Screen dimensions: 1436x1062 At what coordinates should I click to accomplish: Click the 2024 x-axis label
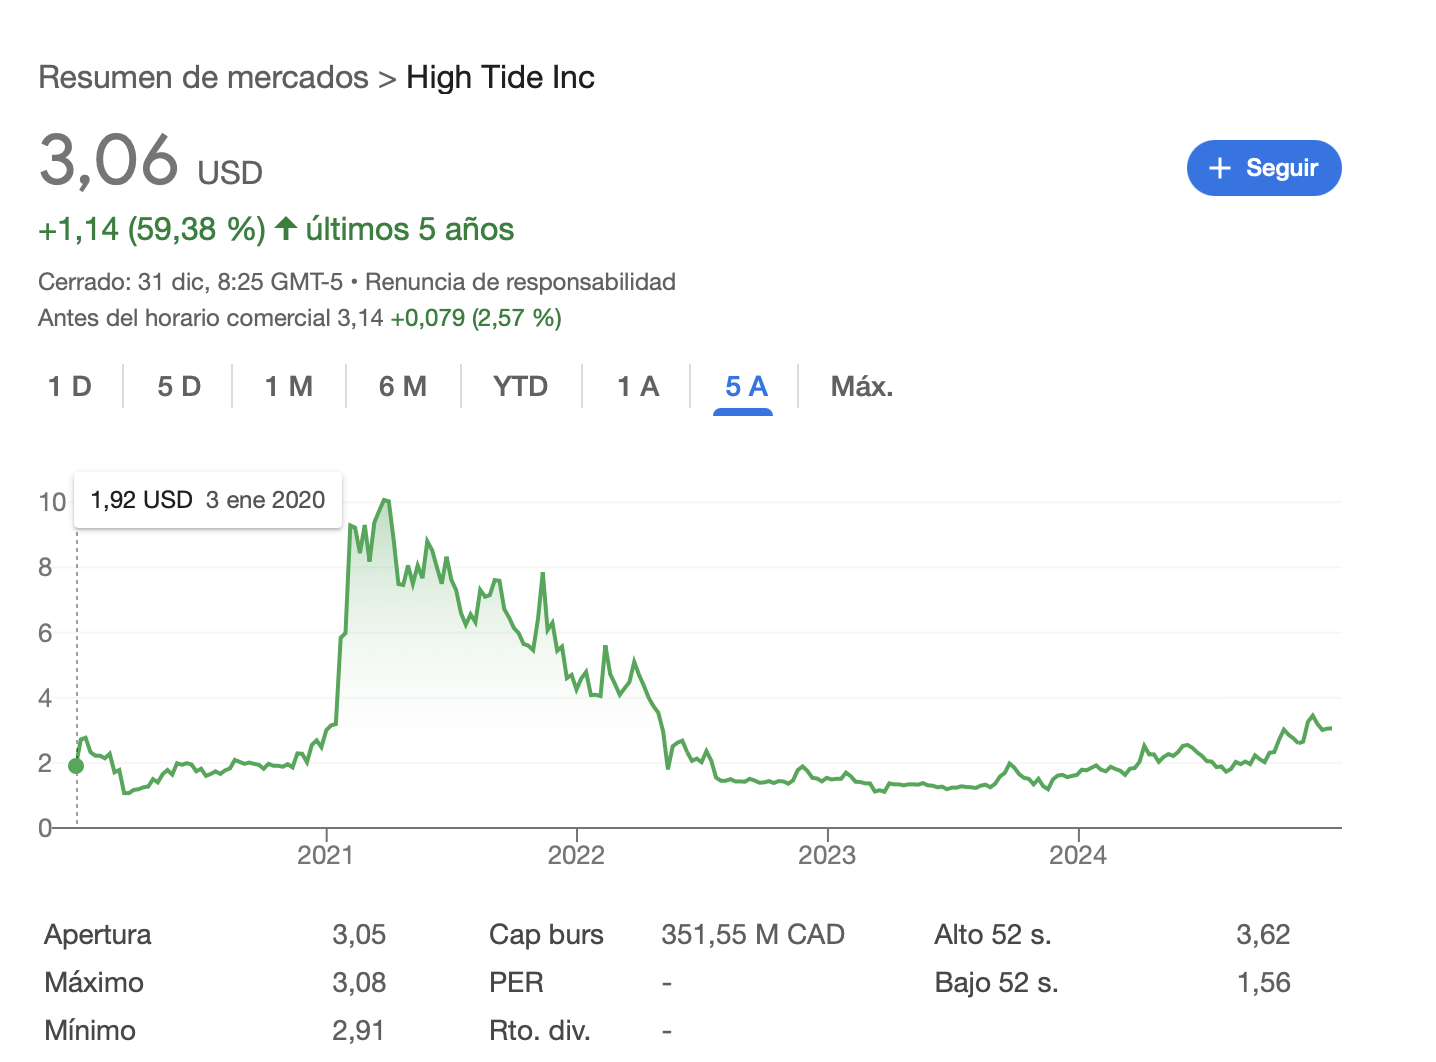point(1078,855)
